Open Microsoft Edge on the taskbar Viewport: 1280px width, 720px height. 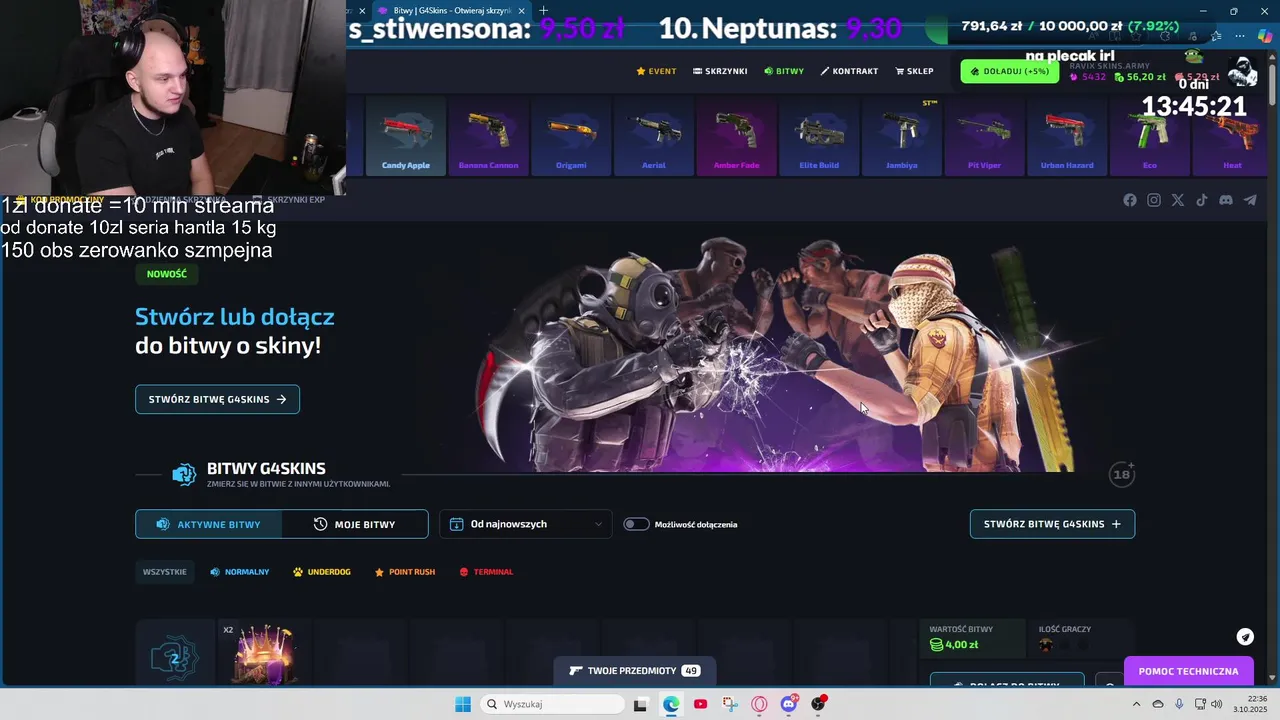pos(671,704)
